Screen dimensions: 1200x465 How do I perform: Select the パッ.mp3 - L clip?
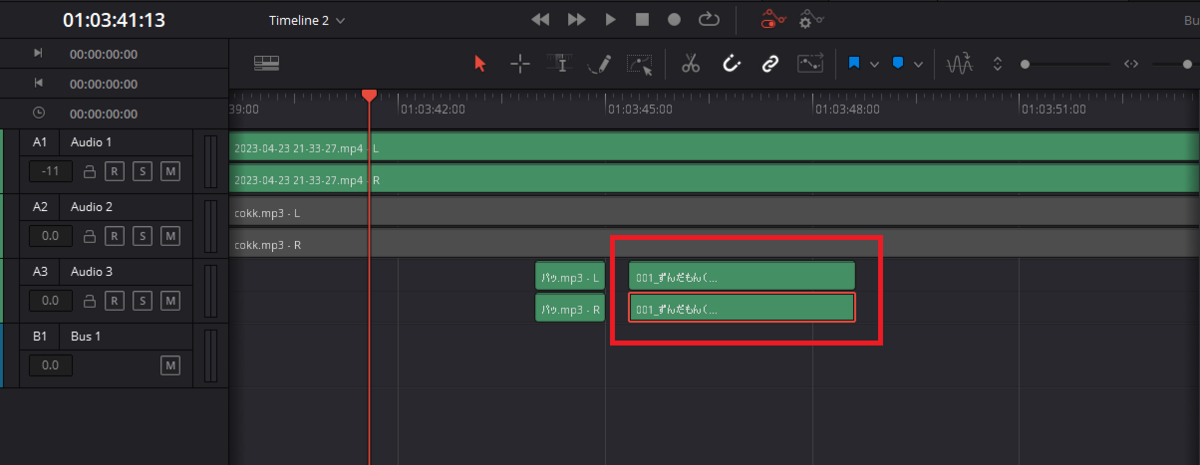[x=570, y=276]
